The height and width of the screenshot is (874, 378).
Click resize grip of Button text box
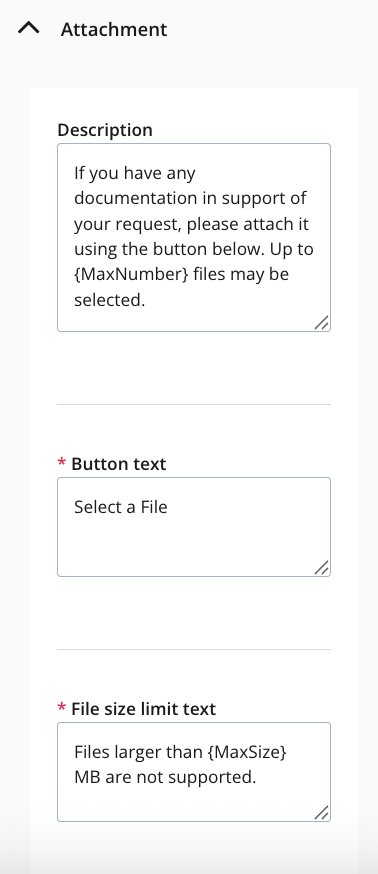click(x=322, y=567)
